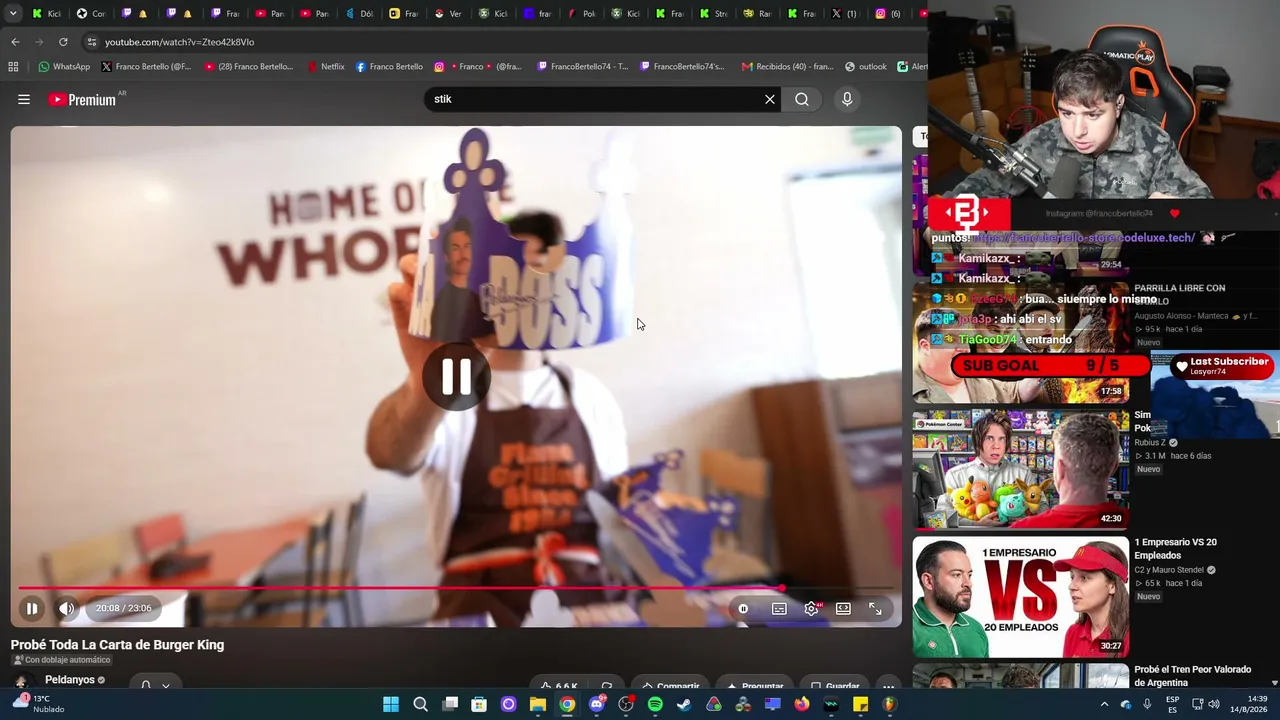The image size is (1280, 720).
Task: Go back in the browser
Action: pyautogui.click(x=15, y=42)
